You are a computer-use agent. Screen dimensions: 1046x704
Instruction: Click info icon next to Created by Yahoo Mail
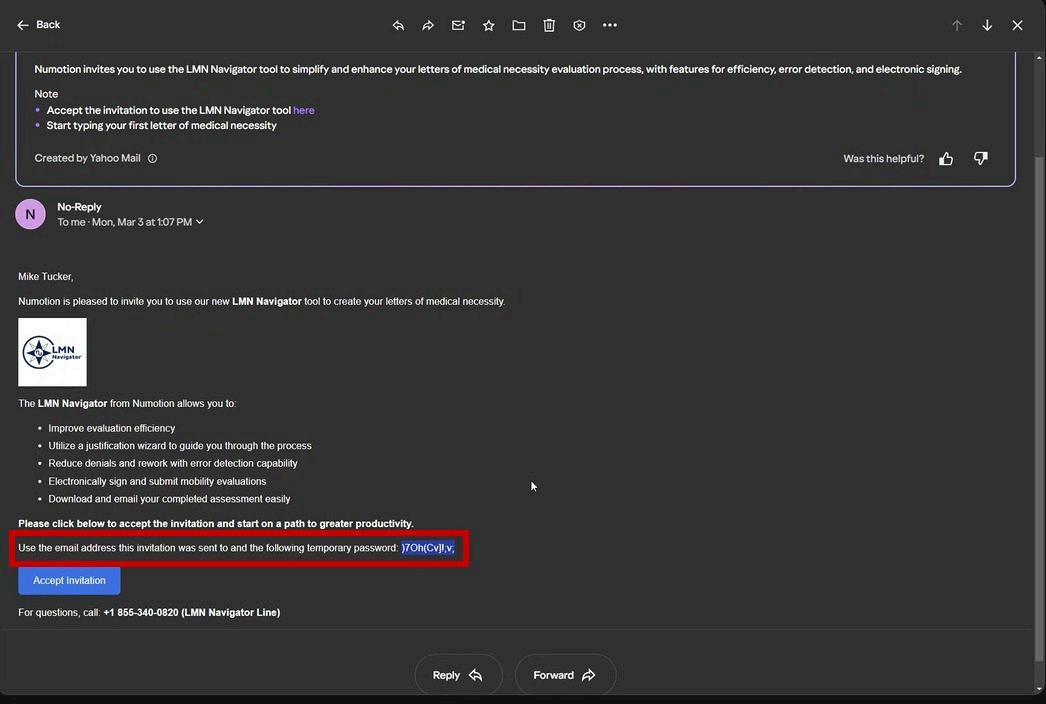click(152, 158)
